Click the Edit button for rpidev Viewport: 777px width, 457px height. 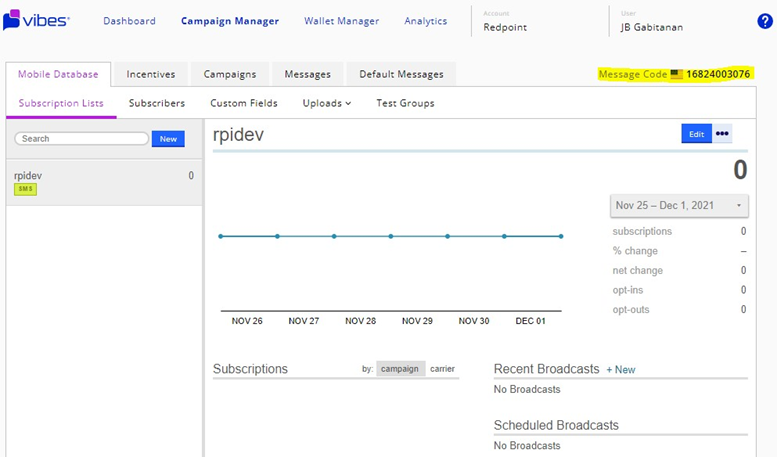tap(696, 134)
